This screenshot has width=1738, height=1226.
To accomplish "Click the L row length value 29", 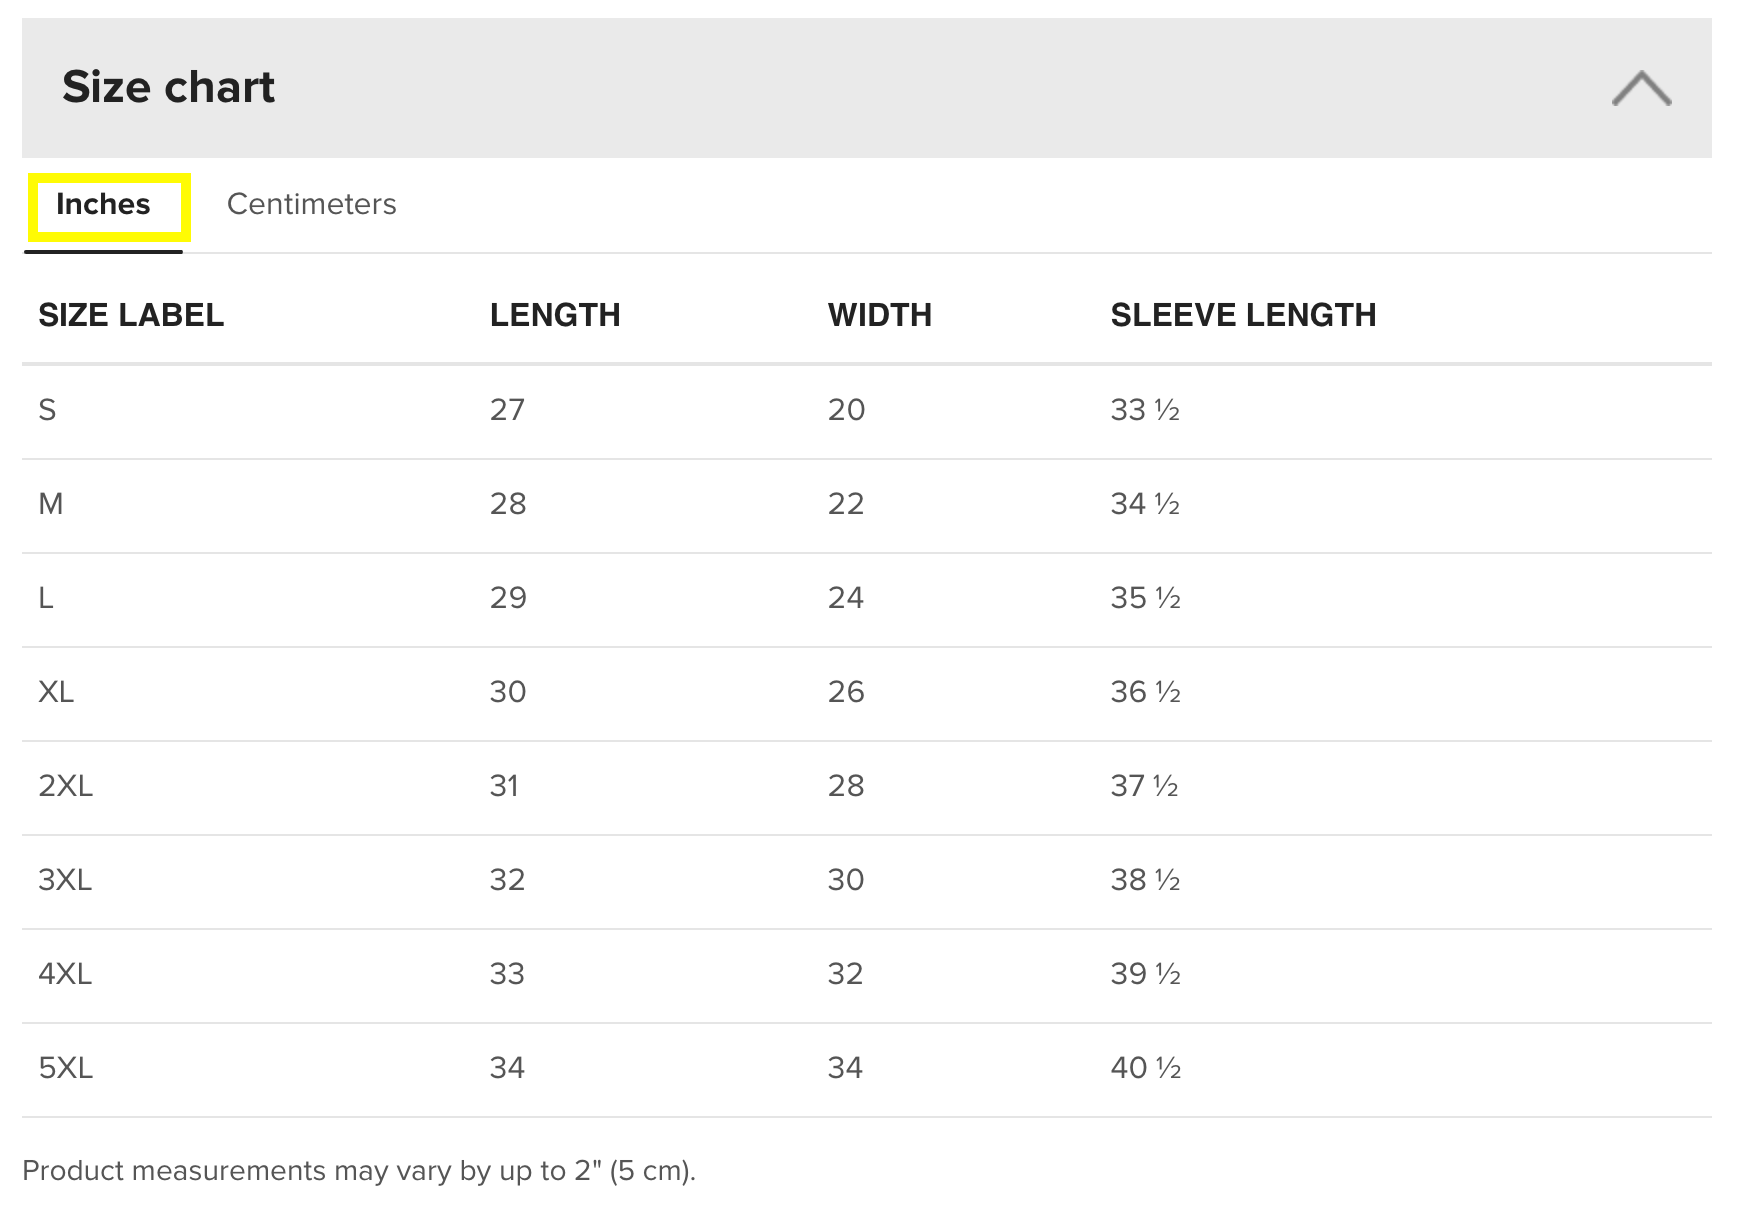I will click(508, 598).
